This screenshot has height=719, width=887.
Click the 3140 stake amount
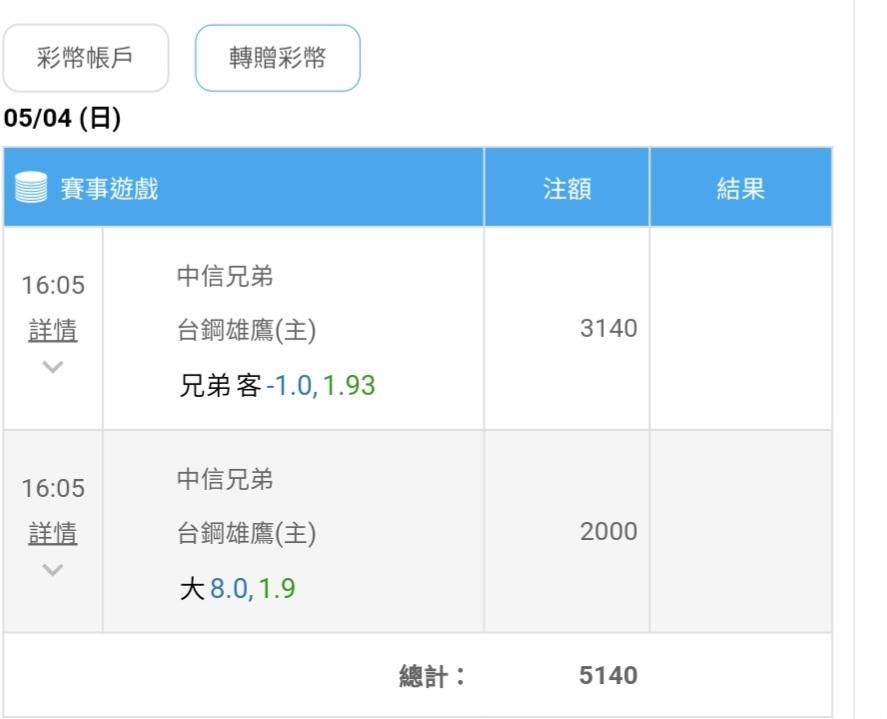[608, 329]
